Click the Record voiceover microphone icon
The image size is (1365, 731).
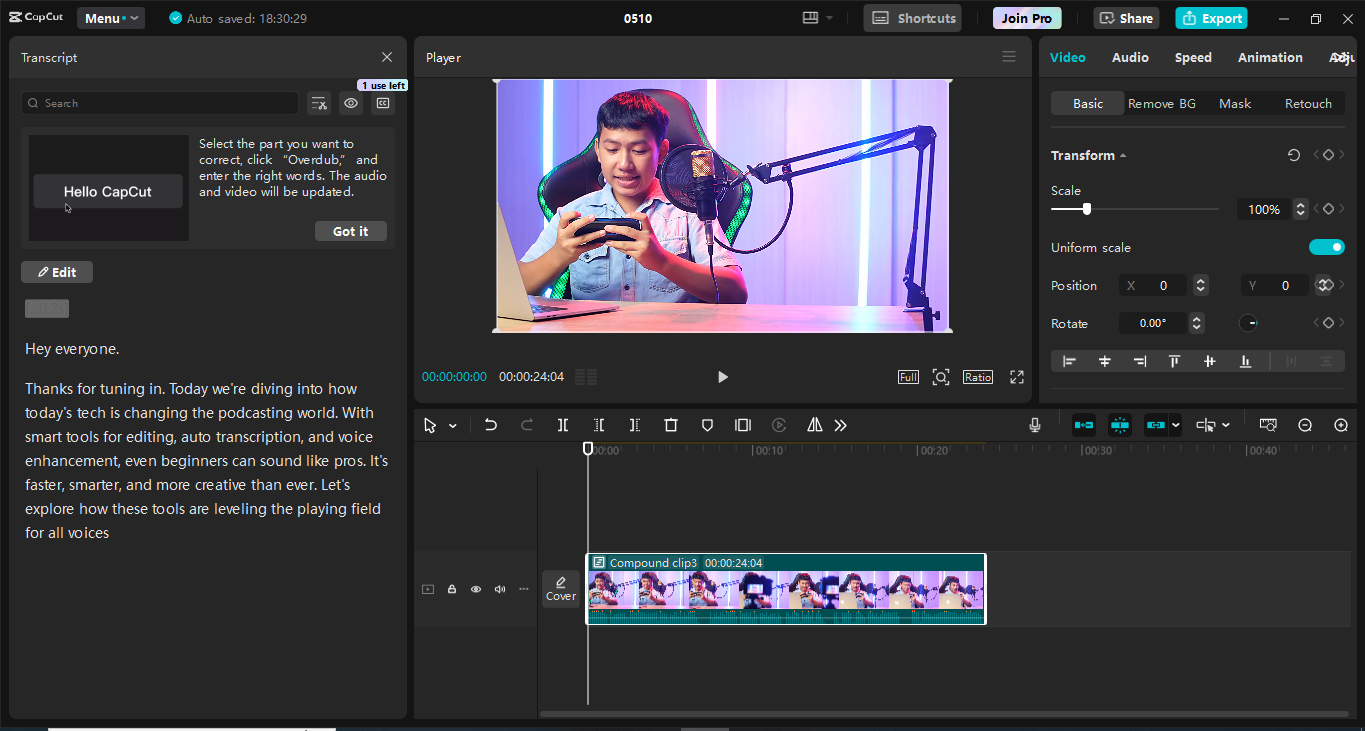1035,425
